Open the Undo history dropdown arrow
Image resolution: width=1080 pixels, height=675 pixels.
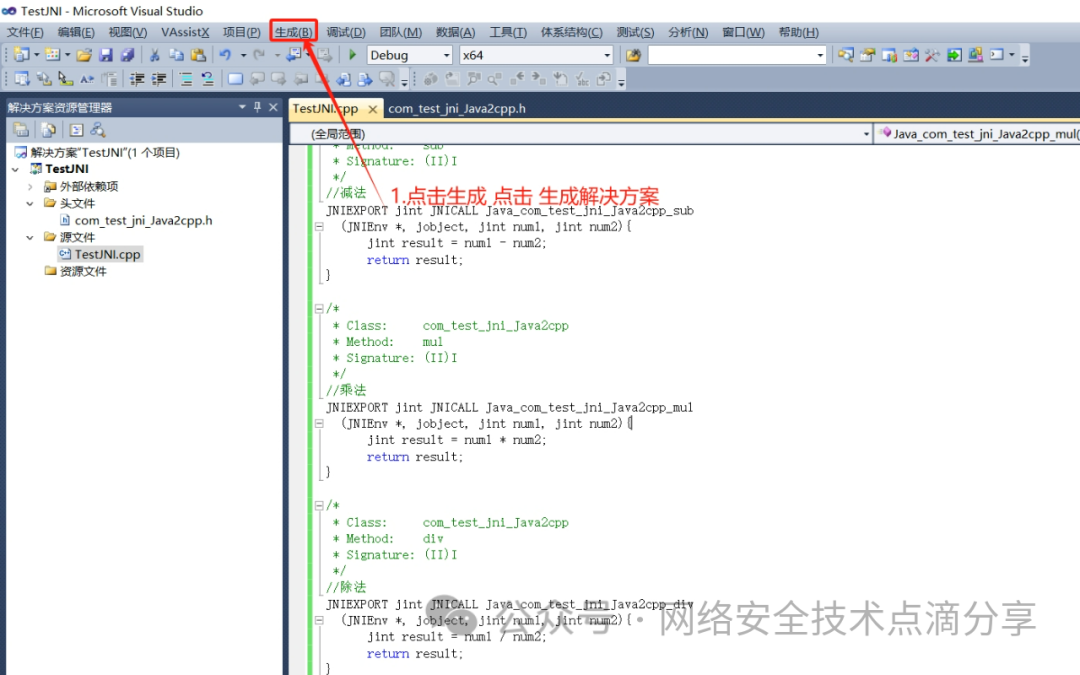(243, 55)
